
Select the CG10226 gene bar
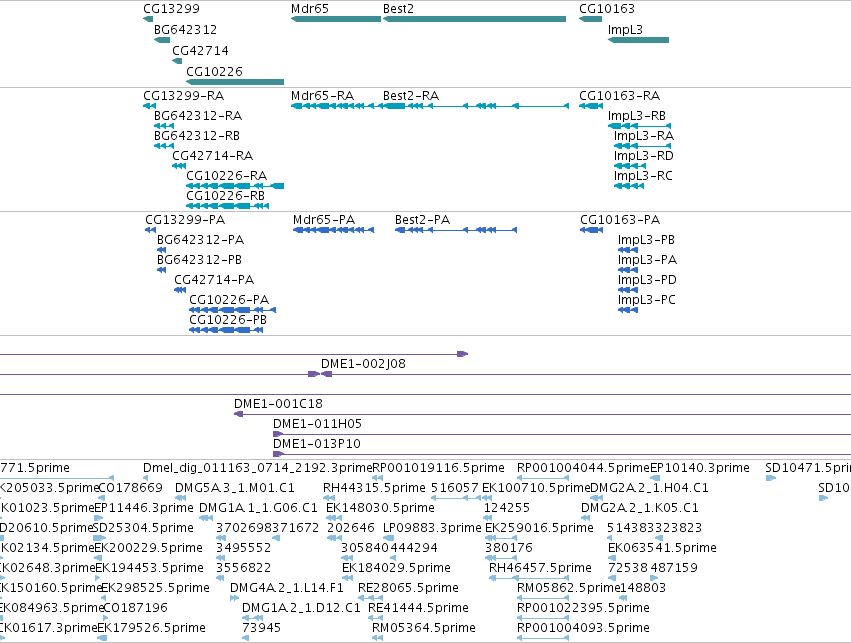[x=235, y=82]
